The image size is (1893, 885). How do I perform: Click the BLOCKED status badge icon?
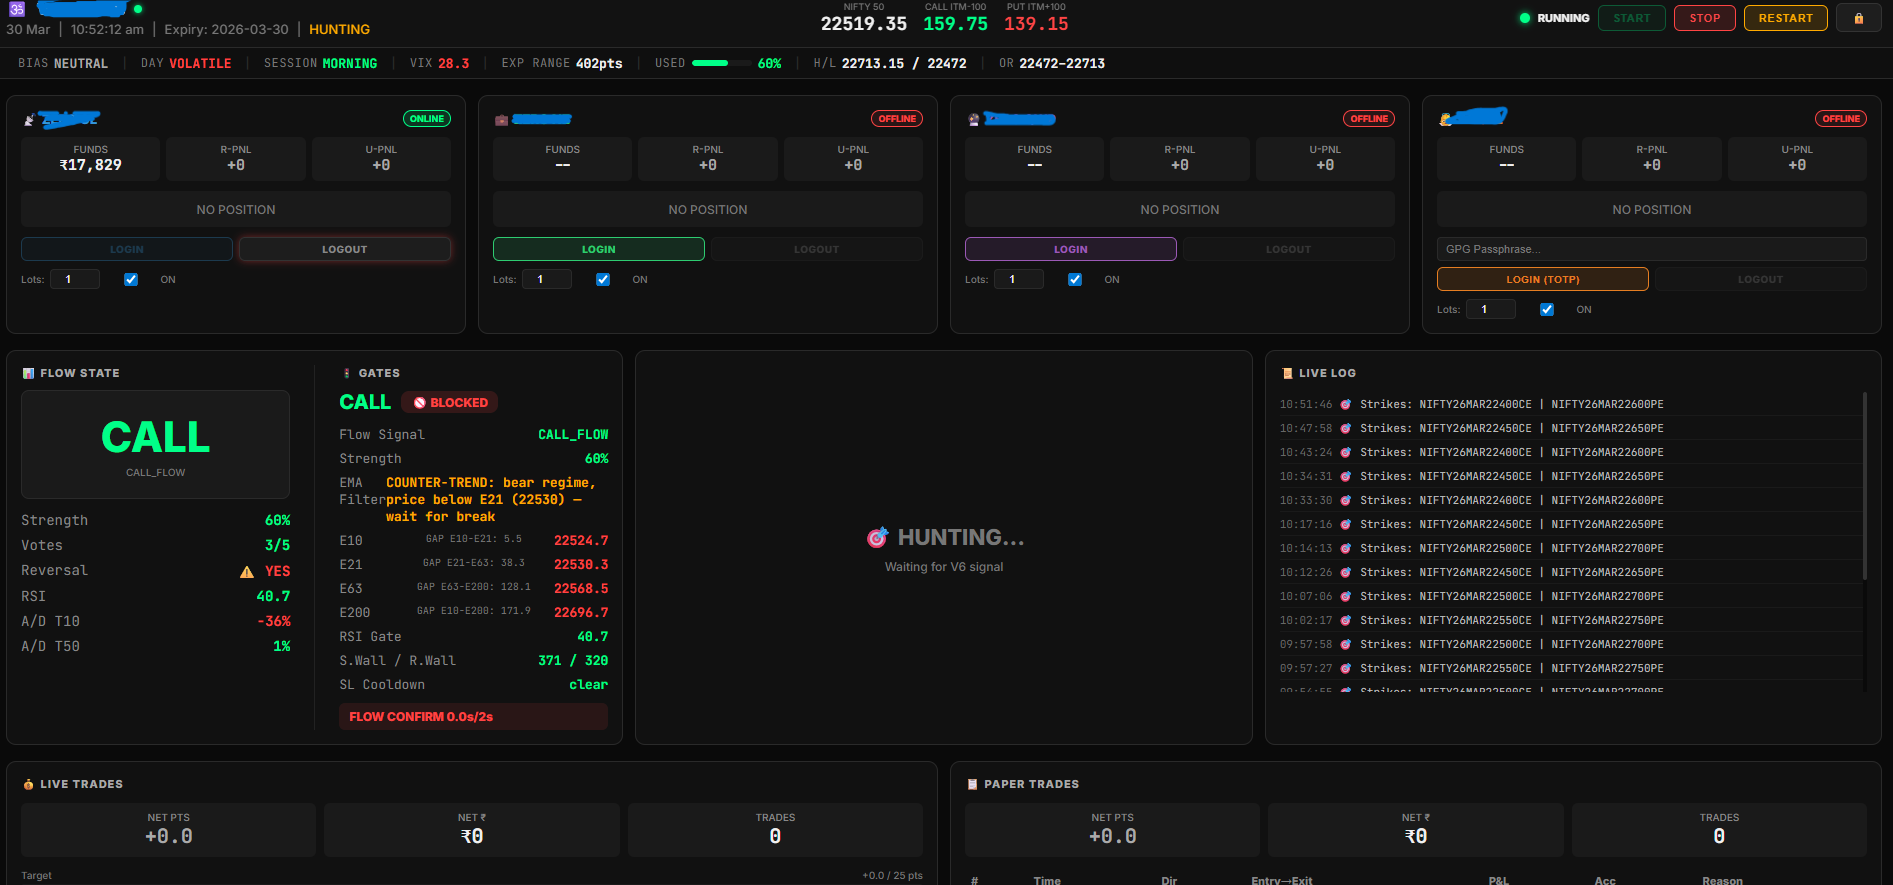[x=420, y=403]
